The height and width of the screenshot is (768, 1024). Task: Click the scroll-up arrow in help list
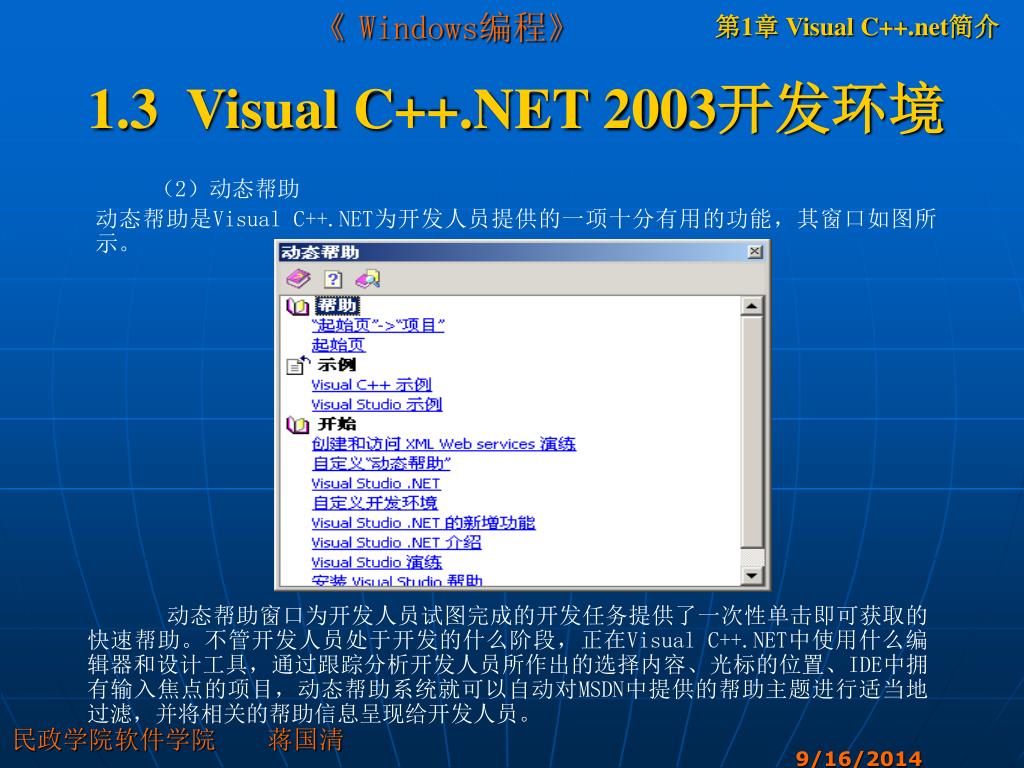pyautogui.click(x=752, y=306)
